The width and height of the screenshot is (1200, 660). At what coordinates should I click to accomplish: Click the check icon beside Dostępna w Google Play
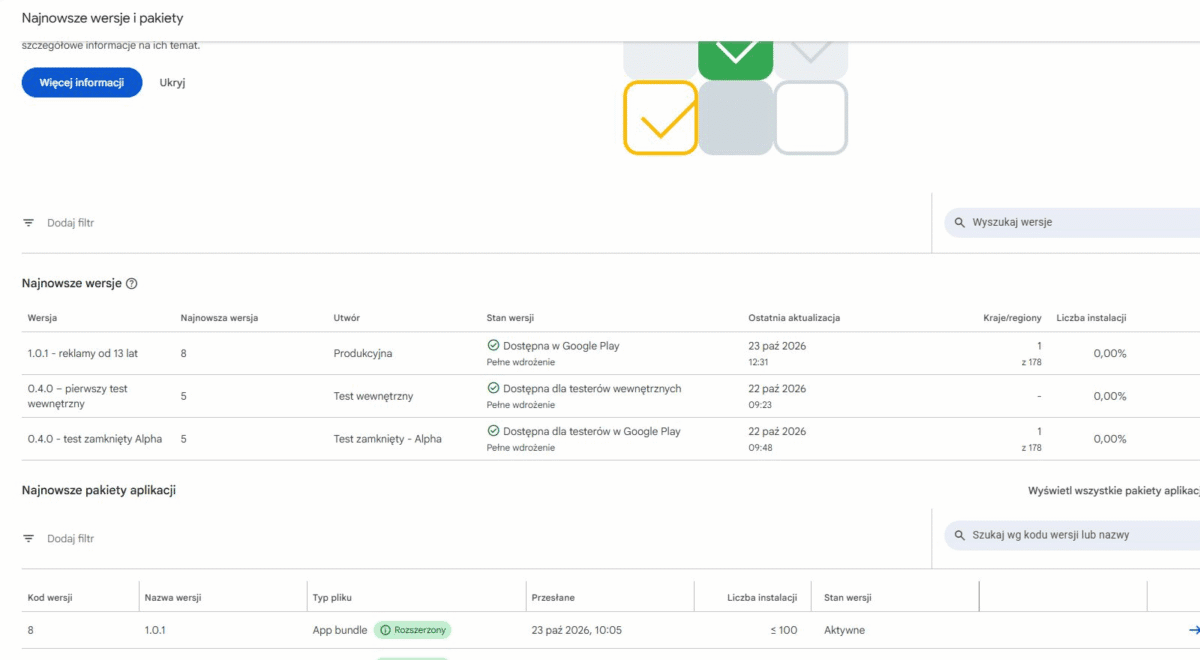(x=493, y=346)
